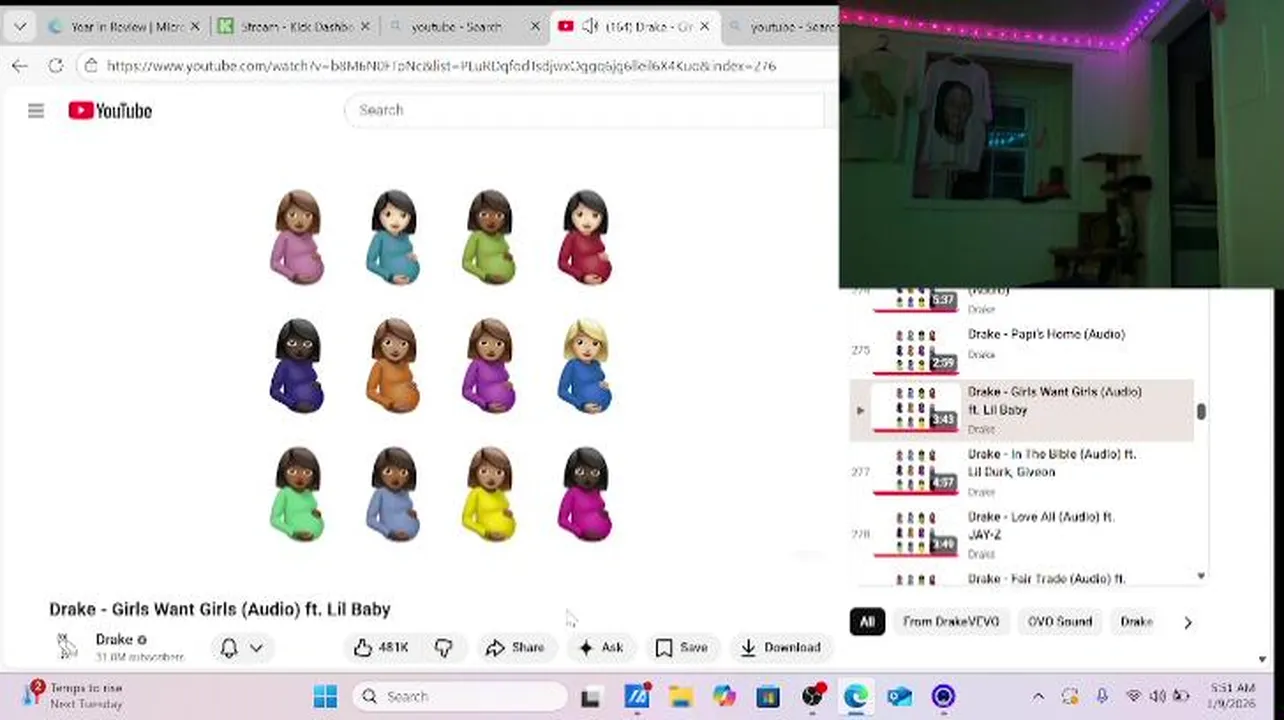Screen dimensions: 1284x720
Task: Open Wi-Fi network settings in system tray
Action: click(1134, 697)
